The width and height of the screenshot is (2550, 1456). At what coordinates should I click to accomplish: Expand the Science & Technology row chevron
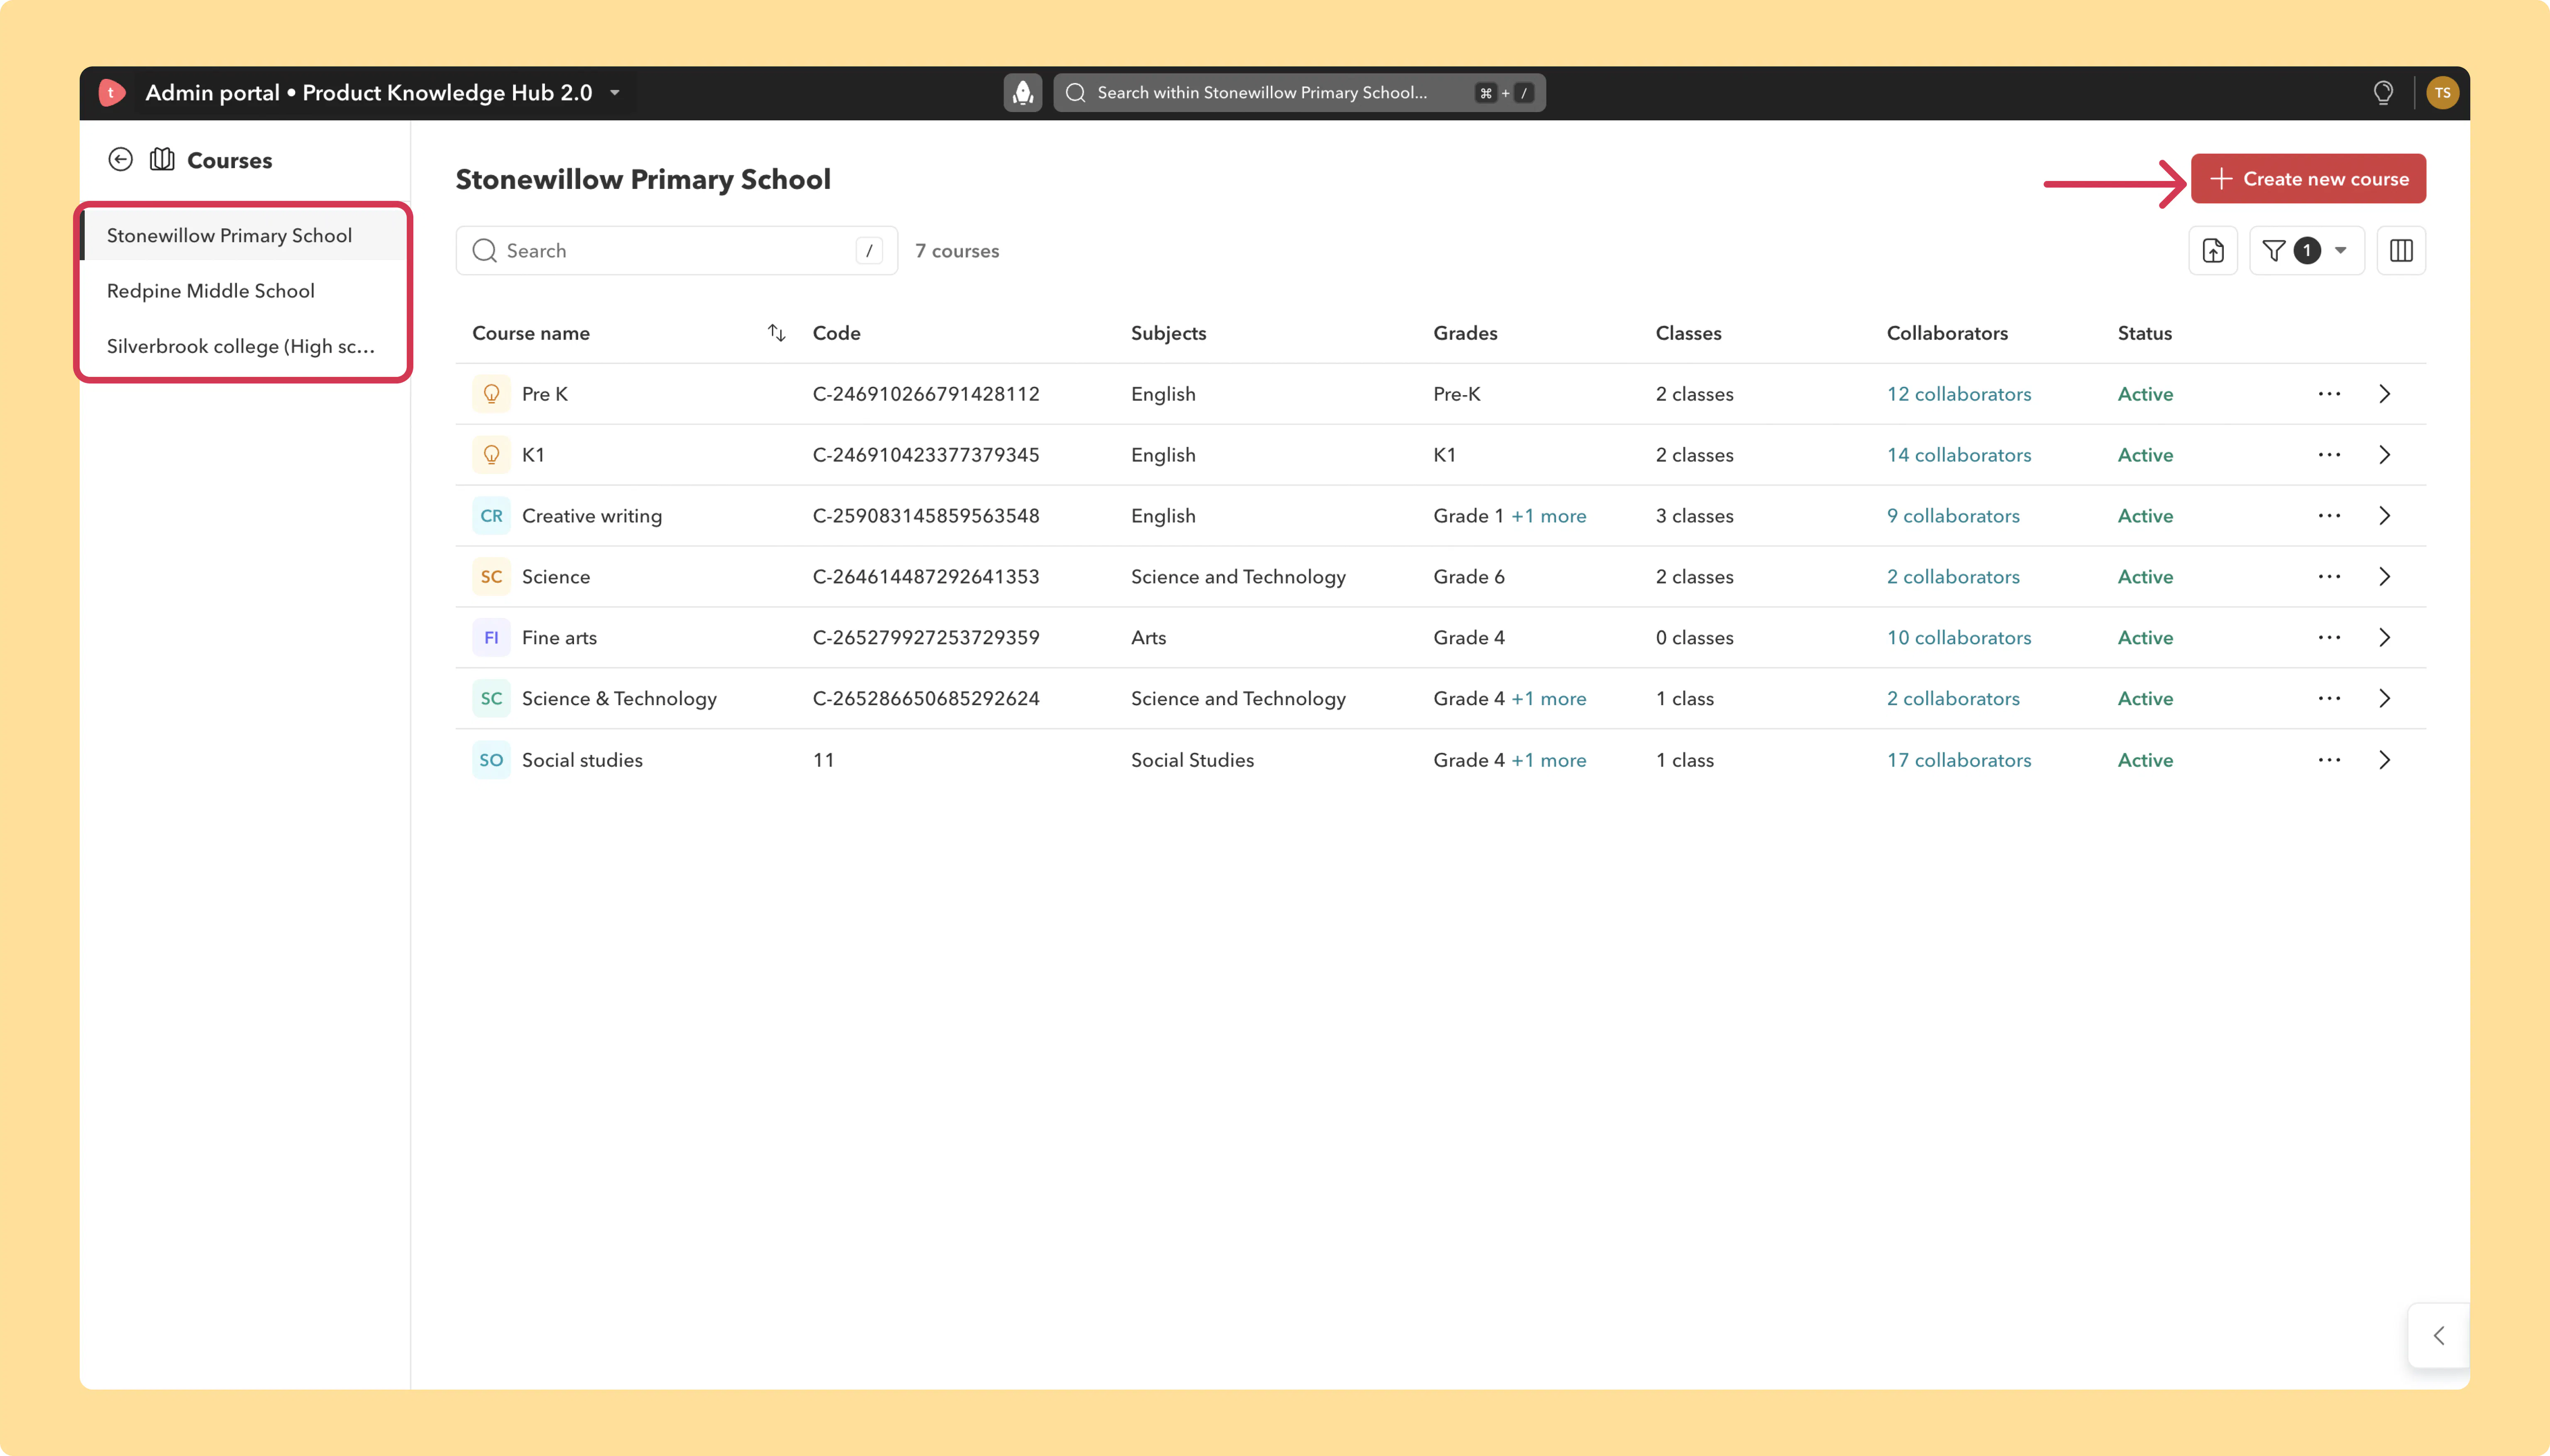[2384, 699]
